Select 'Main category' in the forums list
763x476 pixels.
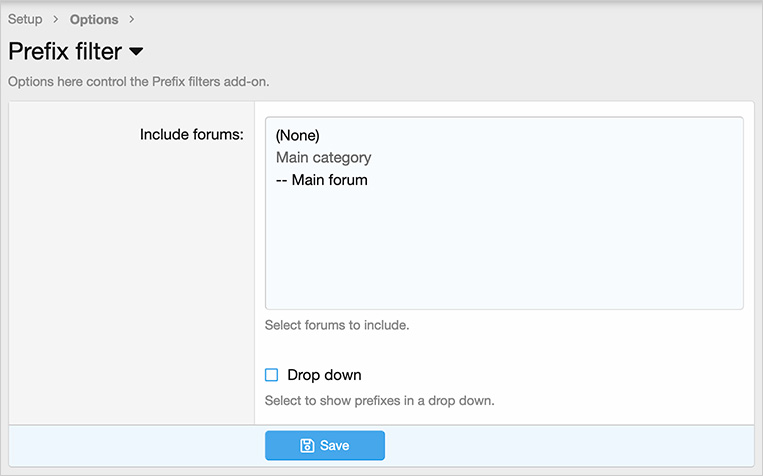coord(323,157)
